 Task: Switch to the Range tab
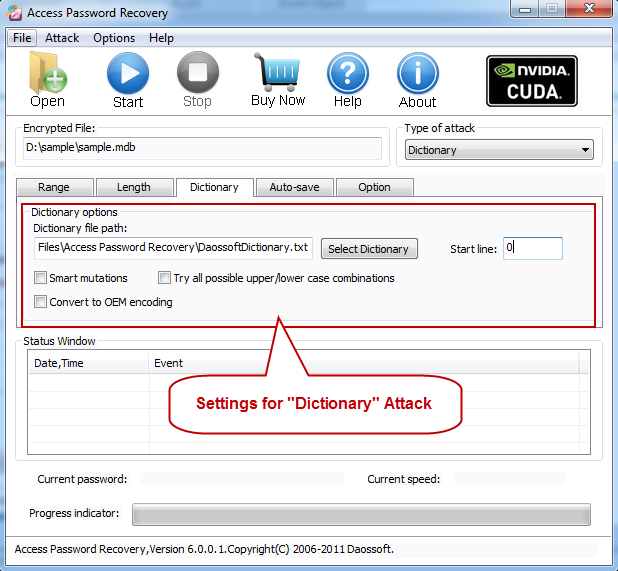(54, 187)
